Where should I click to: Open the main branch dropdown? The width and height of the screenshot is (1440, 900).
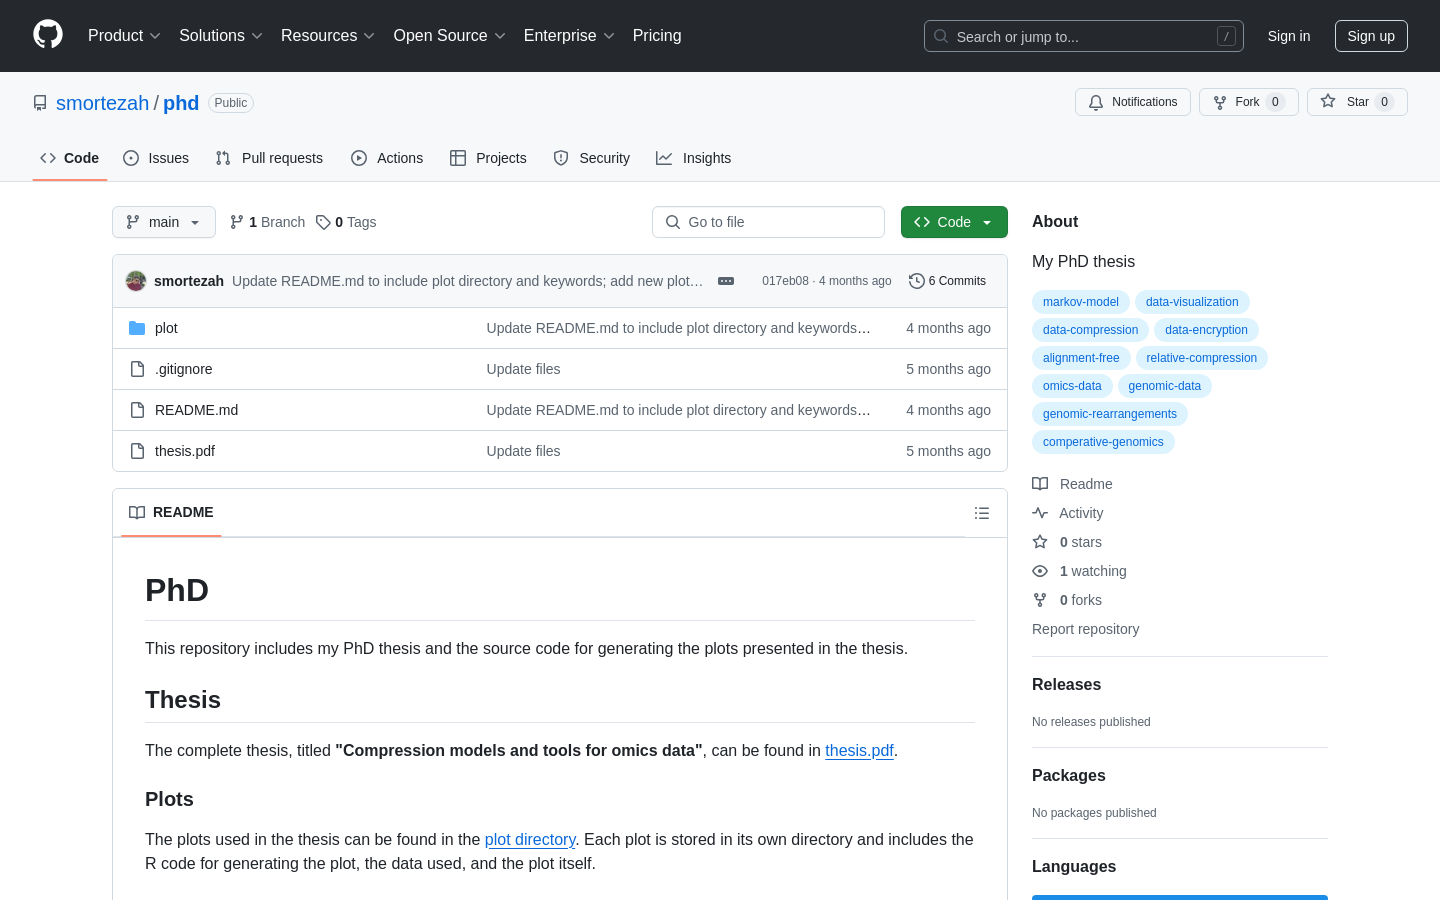(x=164, y=222)
